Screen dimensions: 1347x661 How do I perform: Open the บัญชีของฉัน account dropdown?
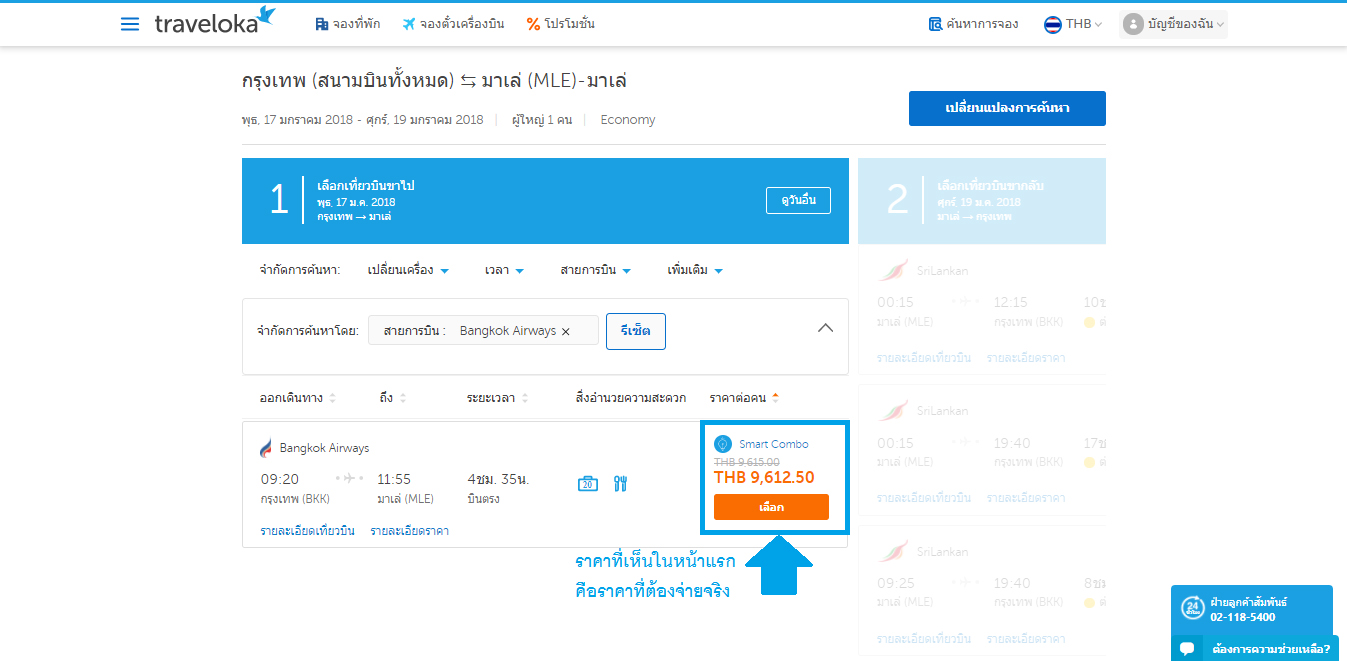pos(1173,24)
